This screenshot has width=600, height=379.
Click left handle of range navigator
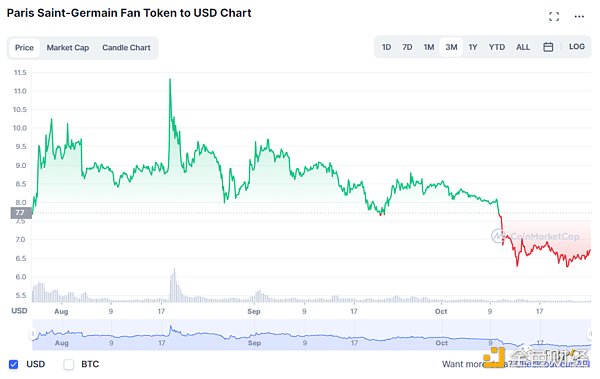pyautogui.click(x=33, y=334)
